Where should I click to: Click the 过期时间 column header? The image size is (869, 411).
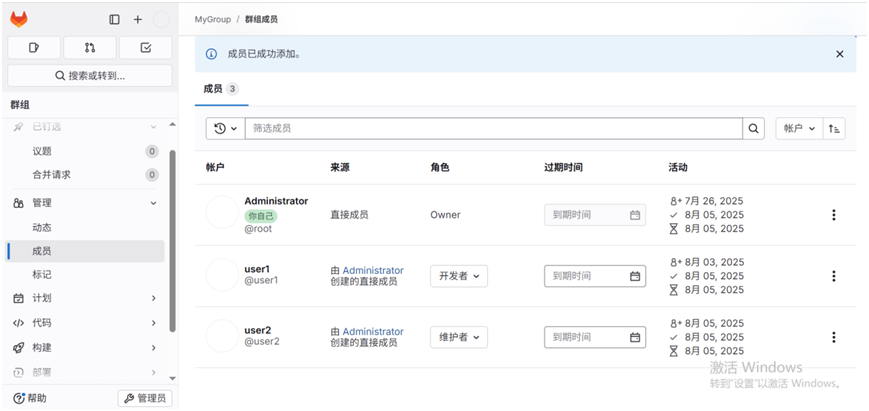point(563,167)
